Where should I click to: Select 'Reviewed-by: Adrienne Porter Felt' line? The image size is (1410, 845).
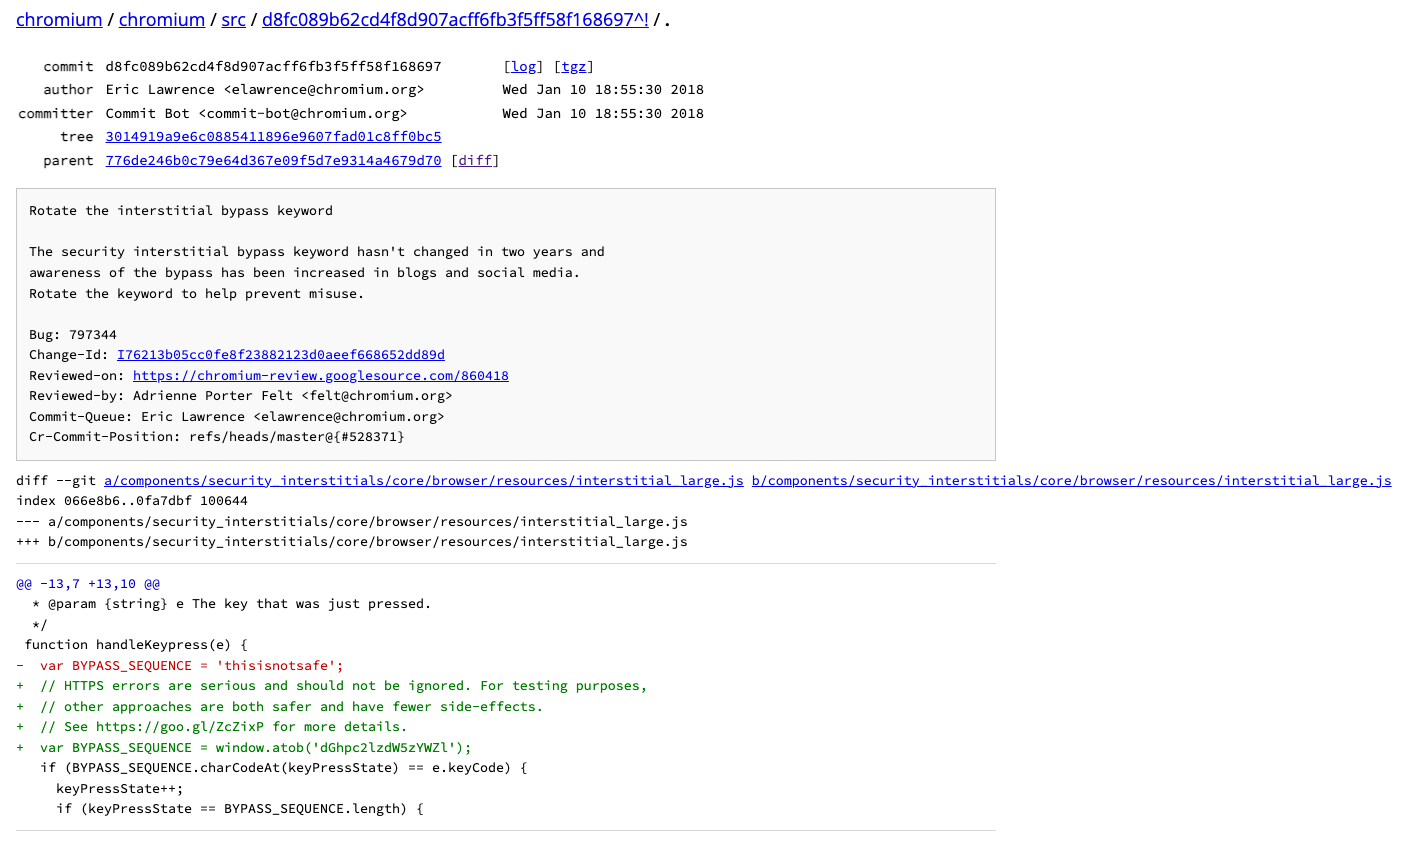click(241, 396)
